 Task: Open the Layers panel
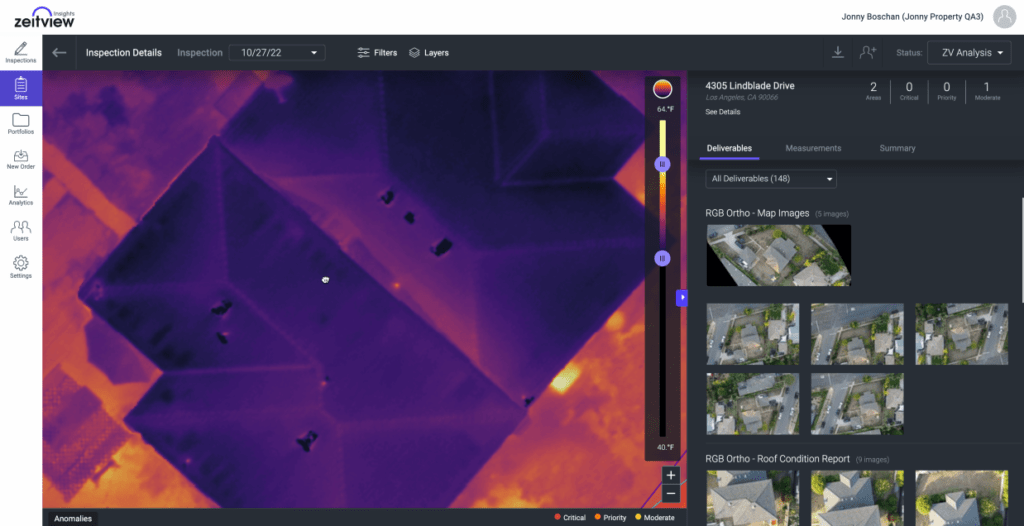429,53
